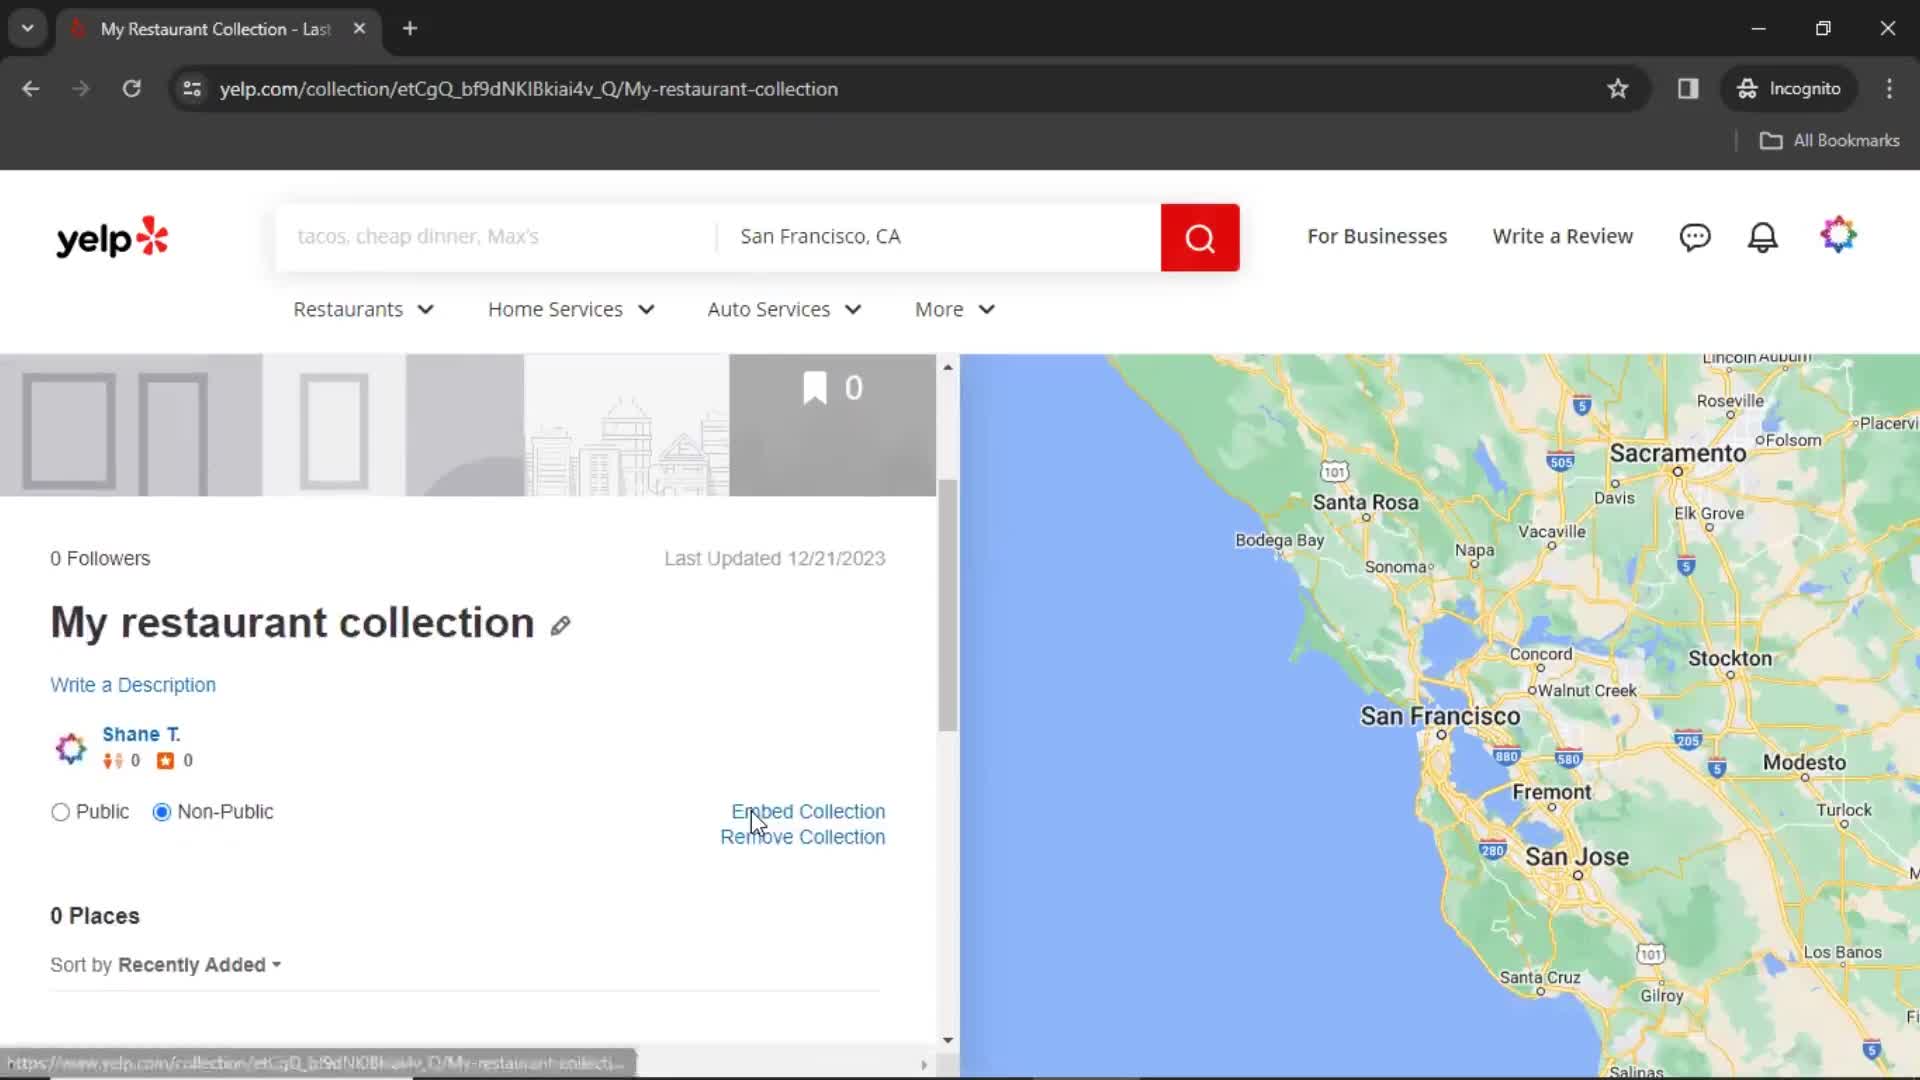Open the tab search dropdown arrow
Screen dimensions: 1920x1080
pyautogui.click(x=28, y=29)
